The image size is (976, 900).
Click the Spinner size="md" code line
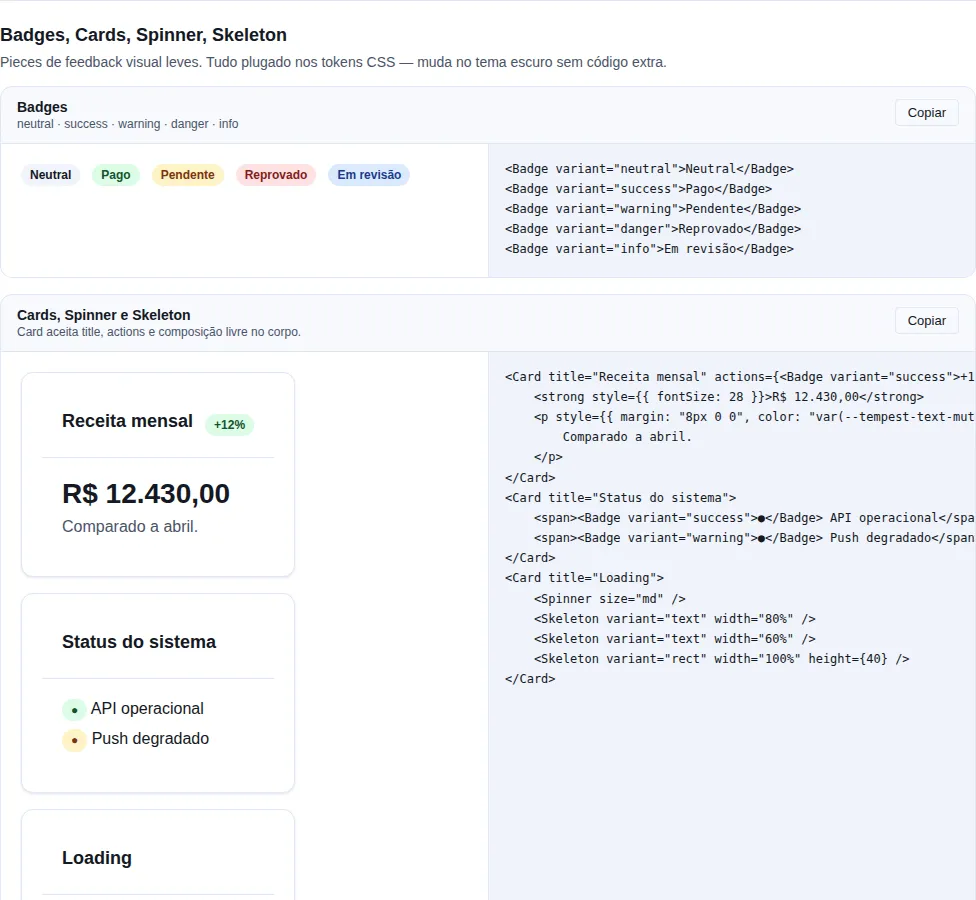(609, 599)
